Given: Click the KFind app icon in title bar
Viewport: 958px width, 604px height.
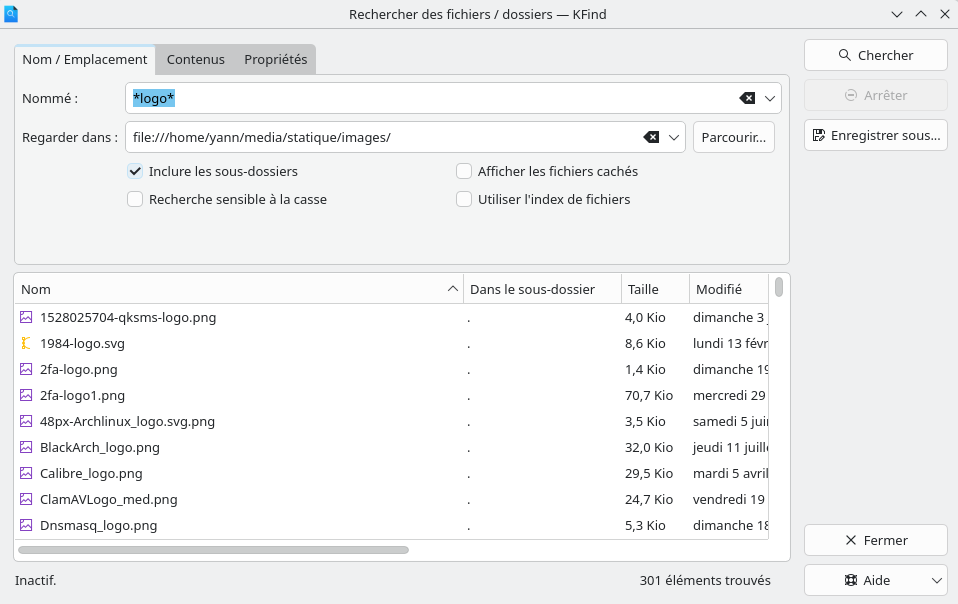Looking at the screenshot, I should [x=12, y=13].
